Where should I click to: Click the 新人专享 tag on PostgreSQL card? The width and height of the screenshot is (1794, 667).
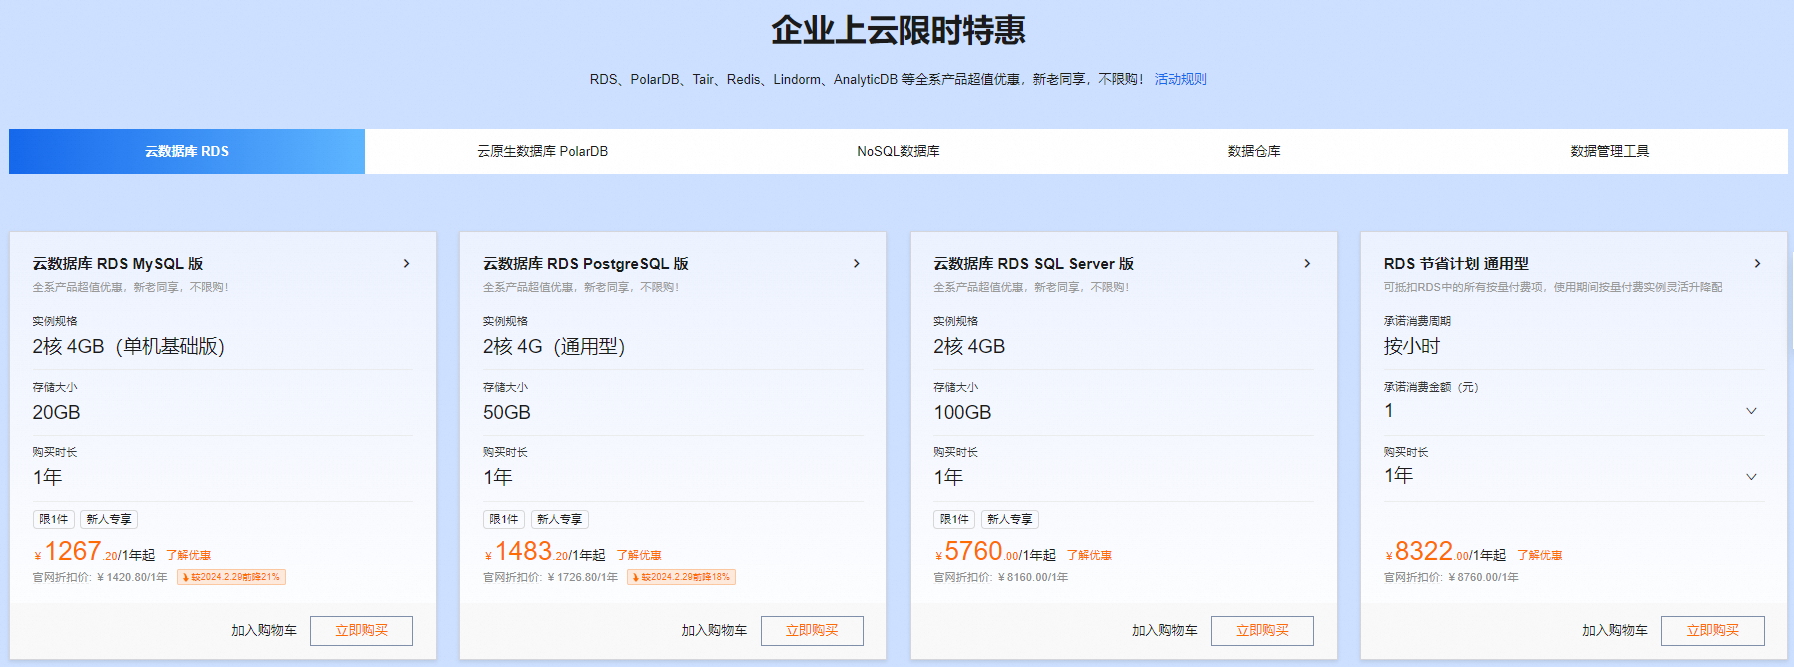559,520
